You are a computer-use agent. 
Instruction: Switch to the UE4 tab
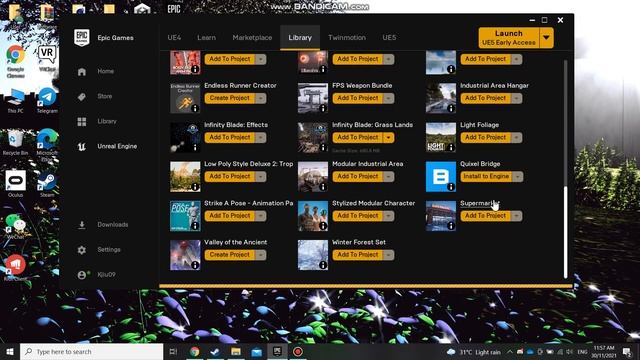[x=174, y=38]
